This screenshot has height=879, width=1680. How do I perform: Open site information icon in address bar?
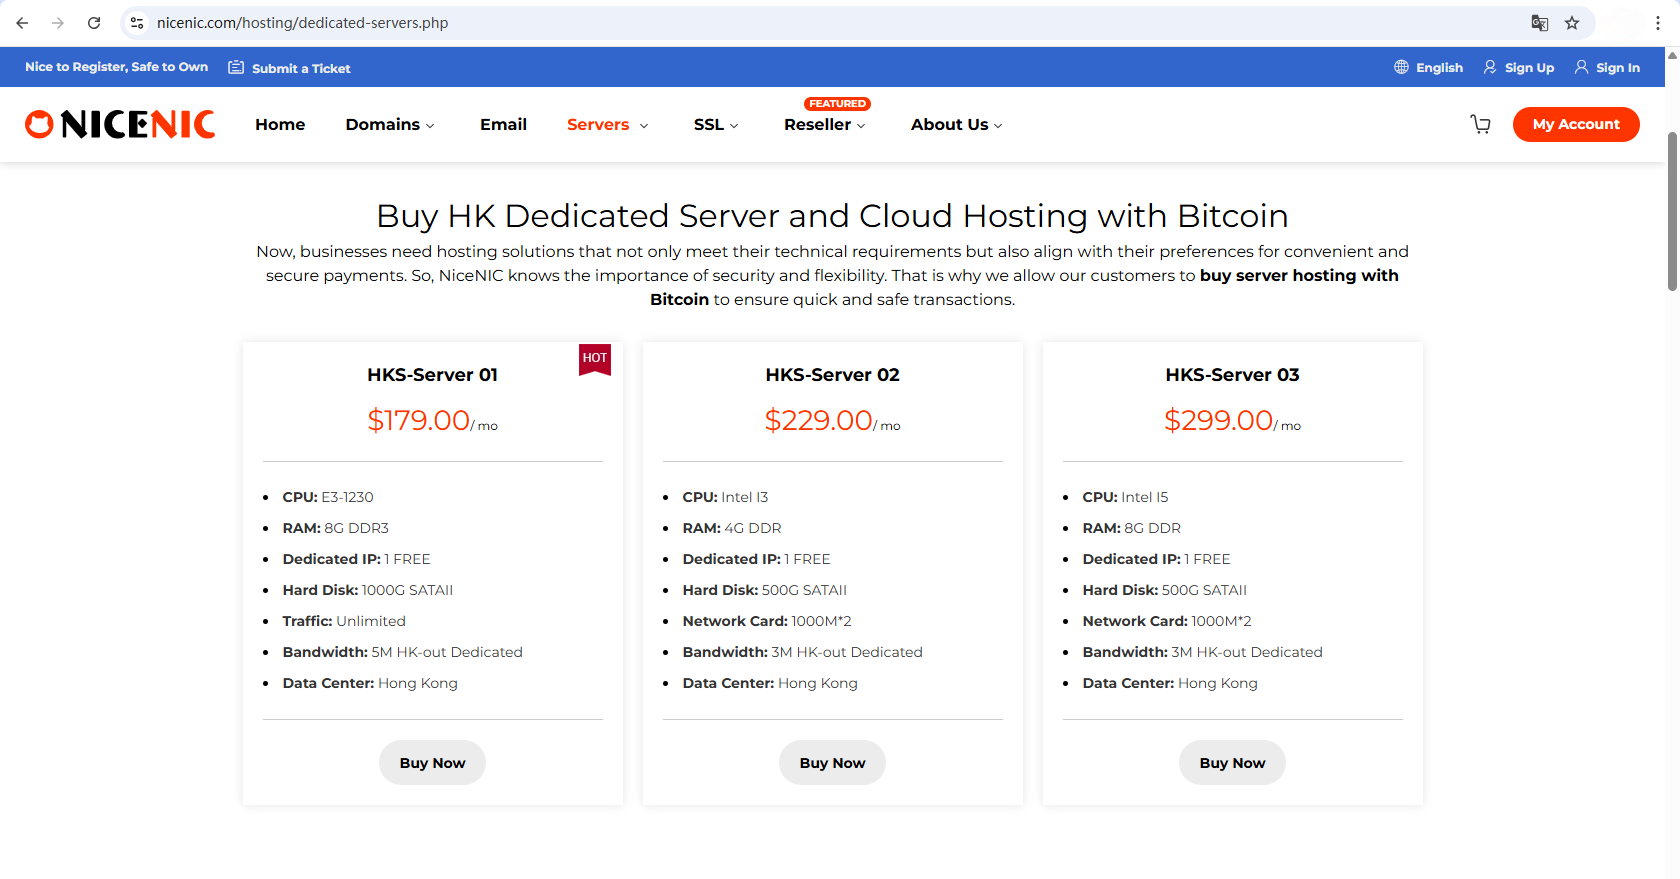[137, 23]
